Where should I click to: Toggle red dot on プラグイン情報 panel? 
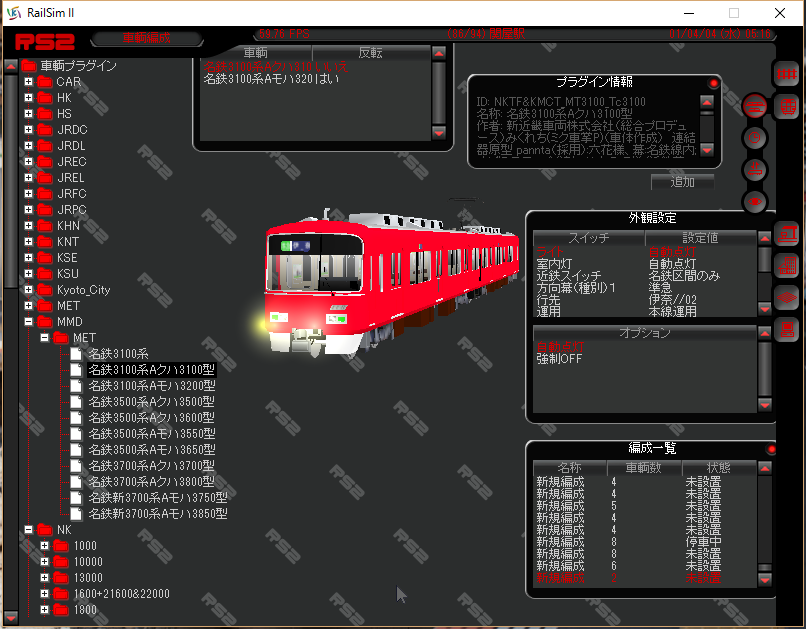[713, 83]
